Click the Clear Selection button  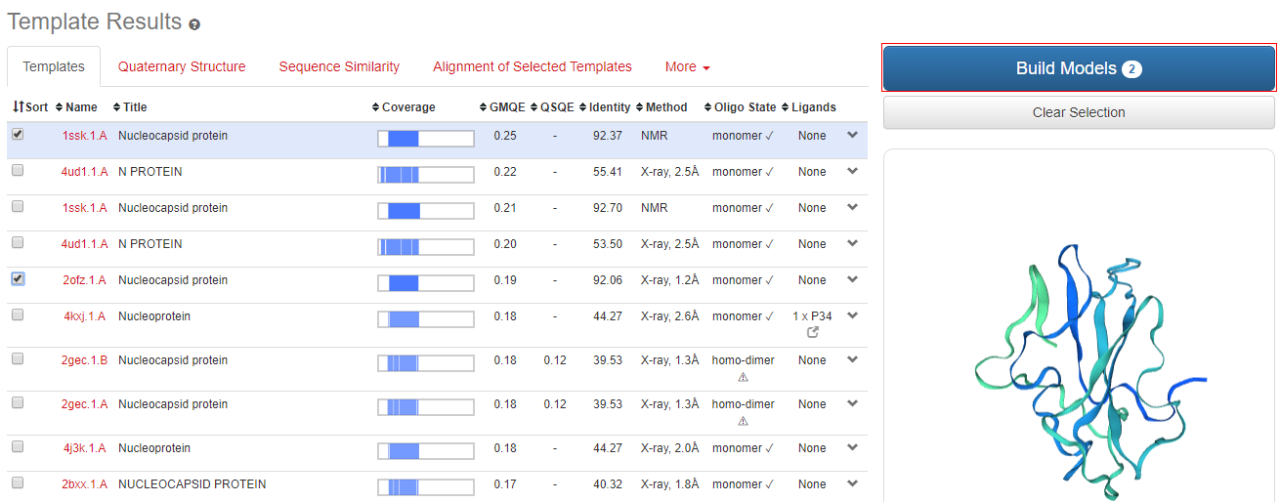click(1078, 113)
